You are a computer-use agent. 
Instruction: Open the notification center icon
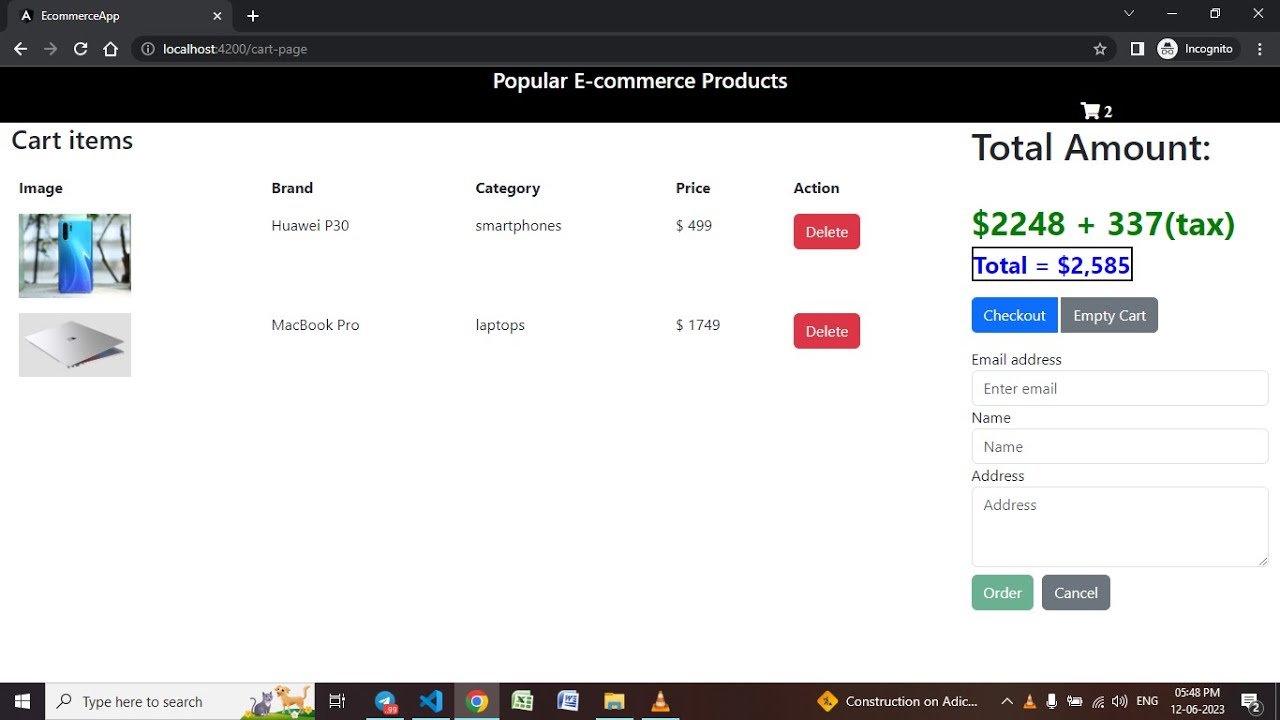pos(1250,701)
